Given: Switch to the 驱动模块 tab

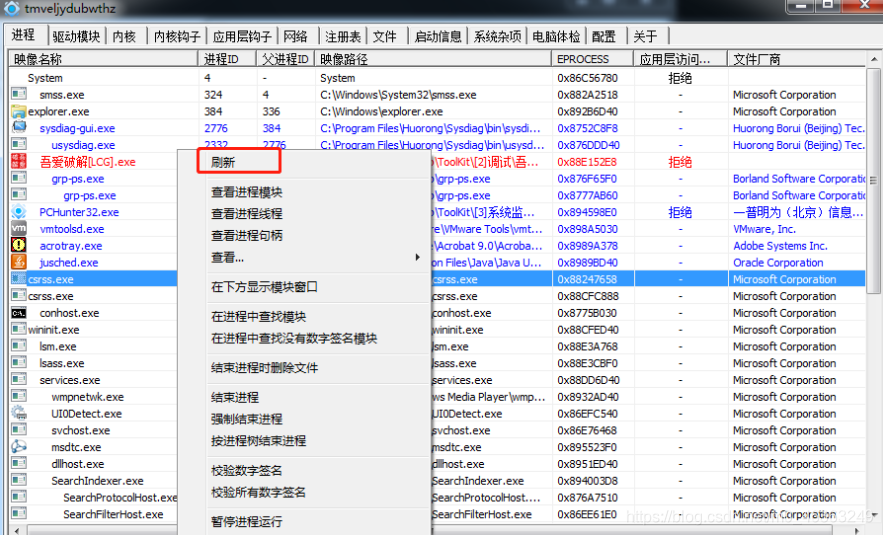Looking at the screenshot, I should pyautogui.click(x=76, y=37).
